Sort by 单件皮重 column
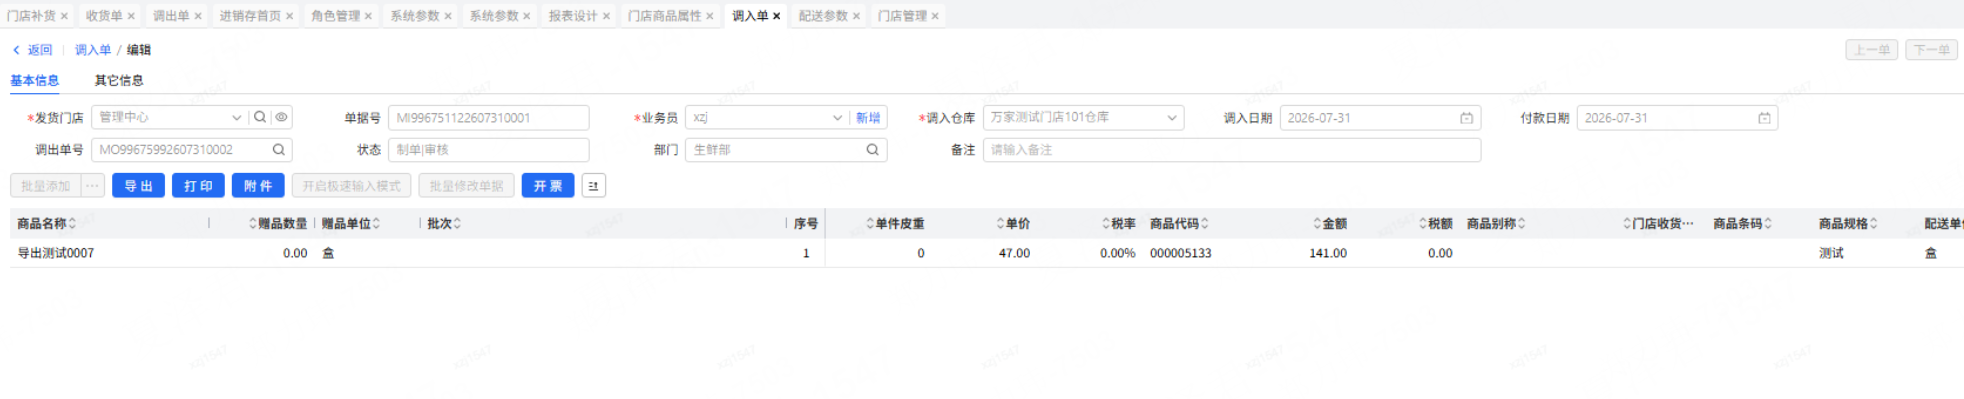Image resolution: width=1964 pixels, height=399 pixels. 870,223
